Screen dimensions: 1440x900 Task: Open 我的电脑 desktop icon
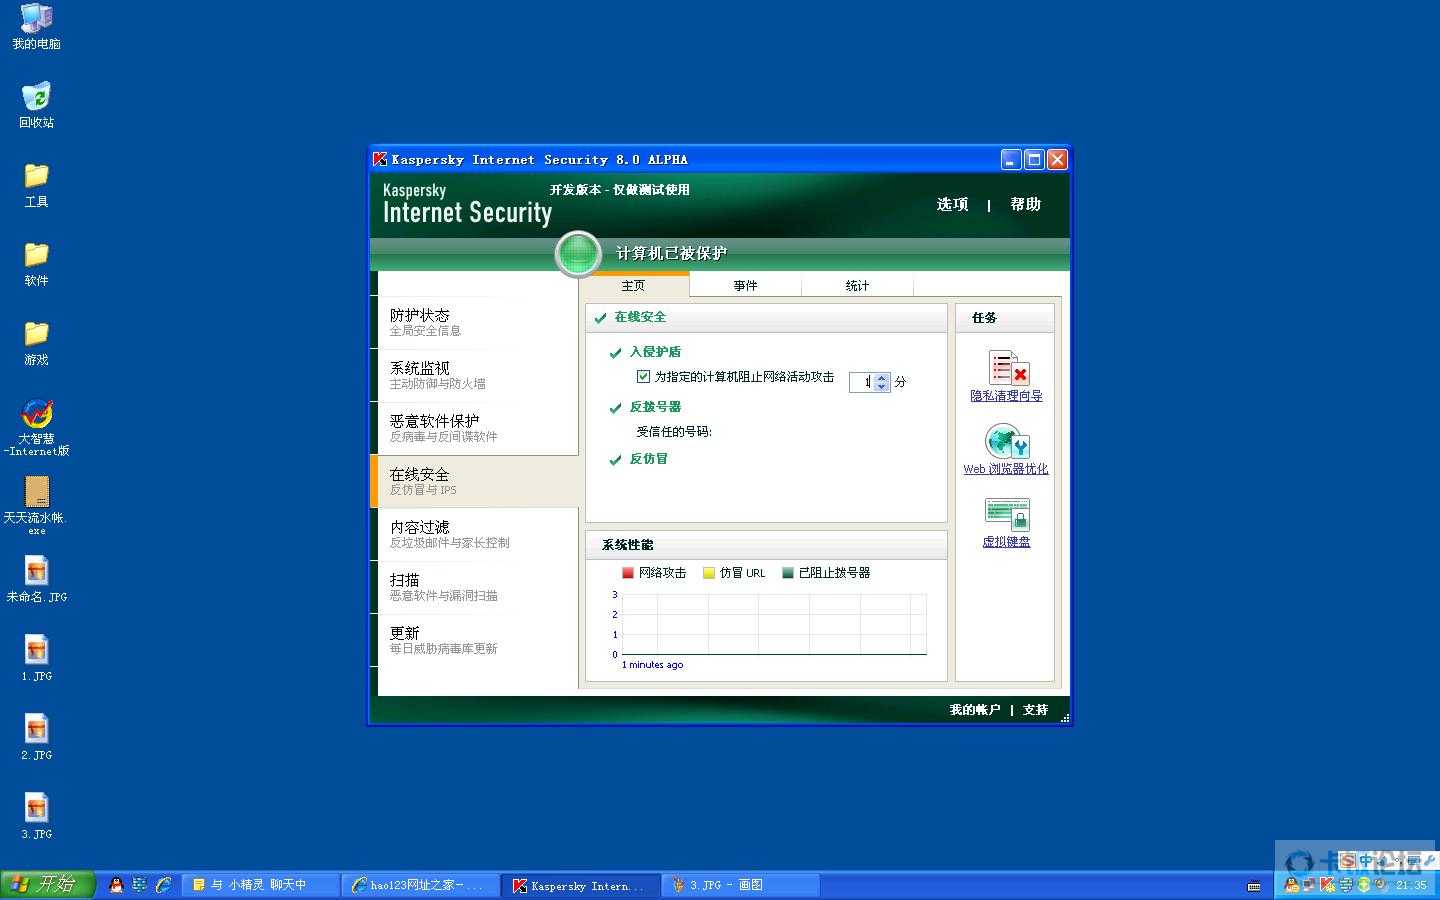pos(36,27)
